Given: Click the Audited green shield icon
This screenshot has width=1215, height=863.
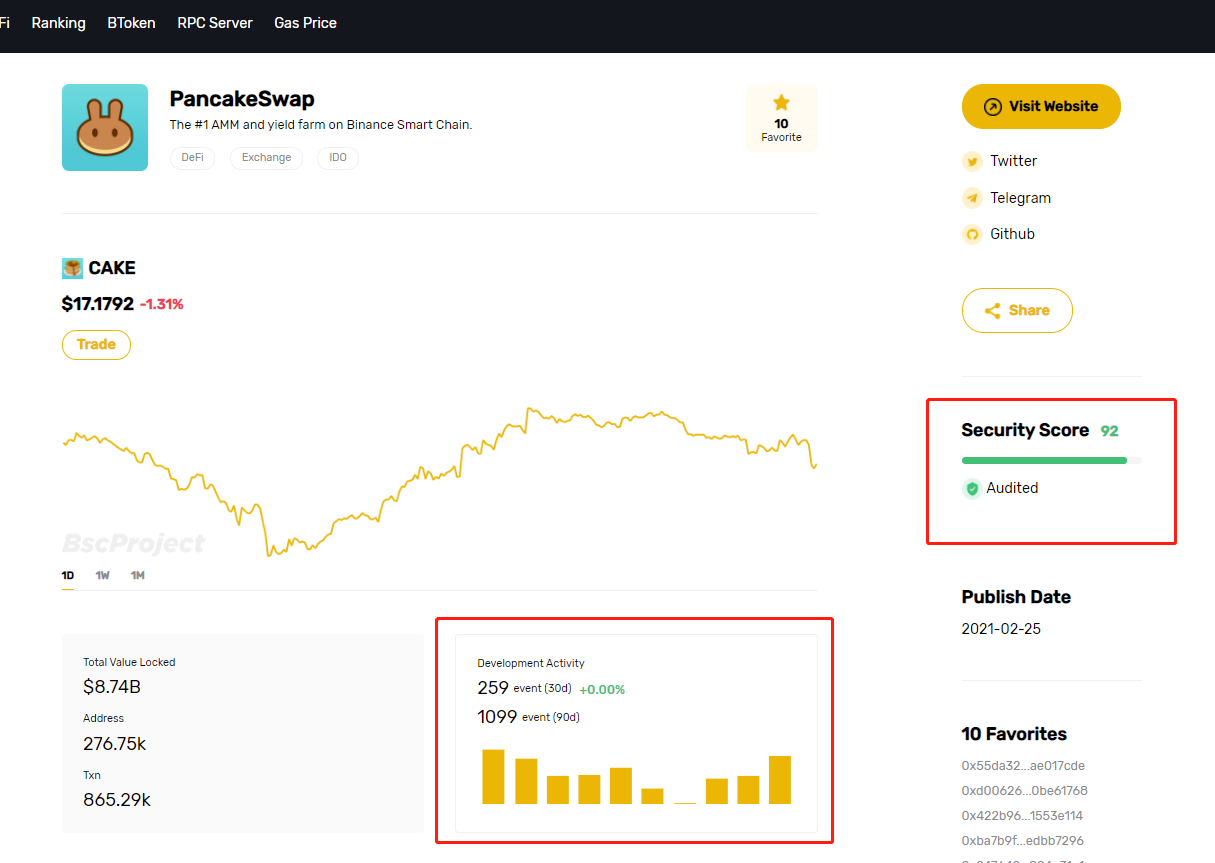Looking at the screenshot, I should 972,489.
